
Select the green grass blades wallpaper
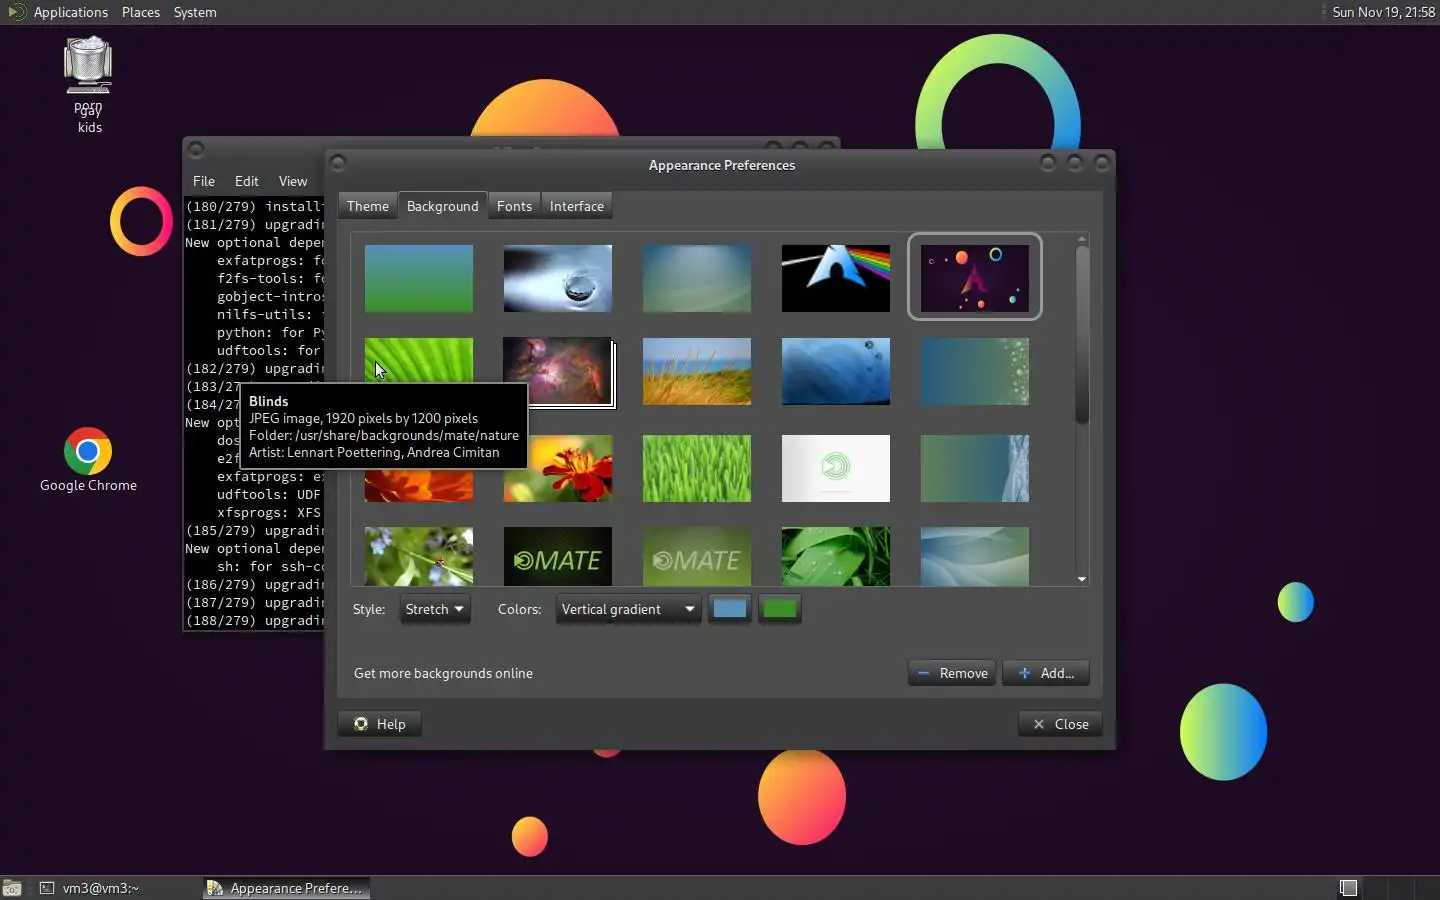click(x=697, y=468)
